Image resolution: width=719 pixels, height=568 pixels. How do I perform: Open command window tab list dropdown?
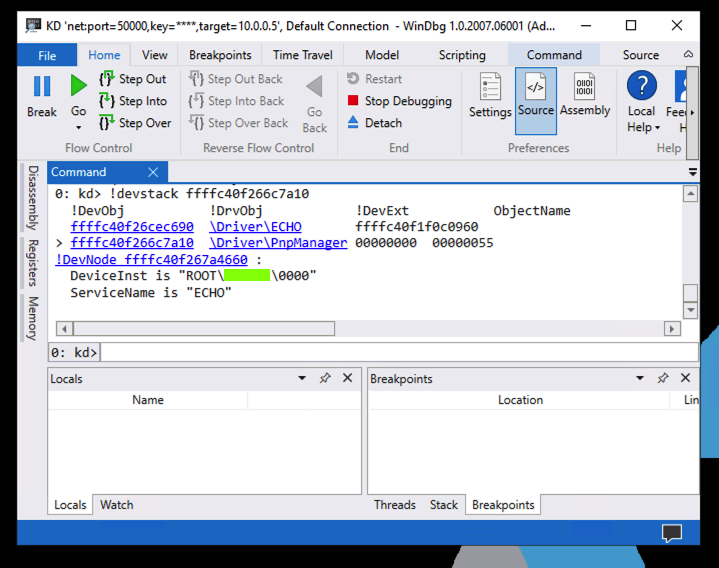coord(693,172)
